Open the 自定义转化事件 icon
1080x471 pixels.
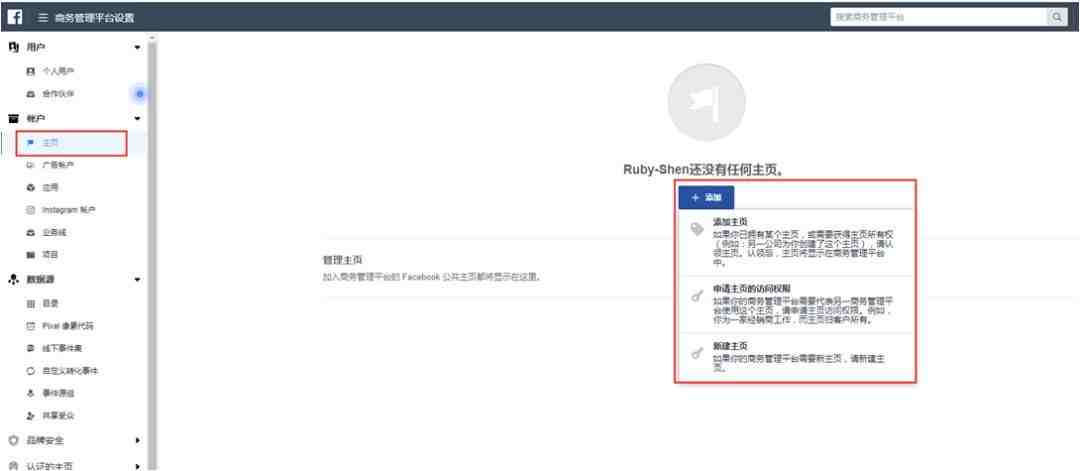30,371
